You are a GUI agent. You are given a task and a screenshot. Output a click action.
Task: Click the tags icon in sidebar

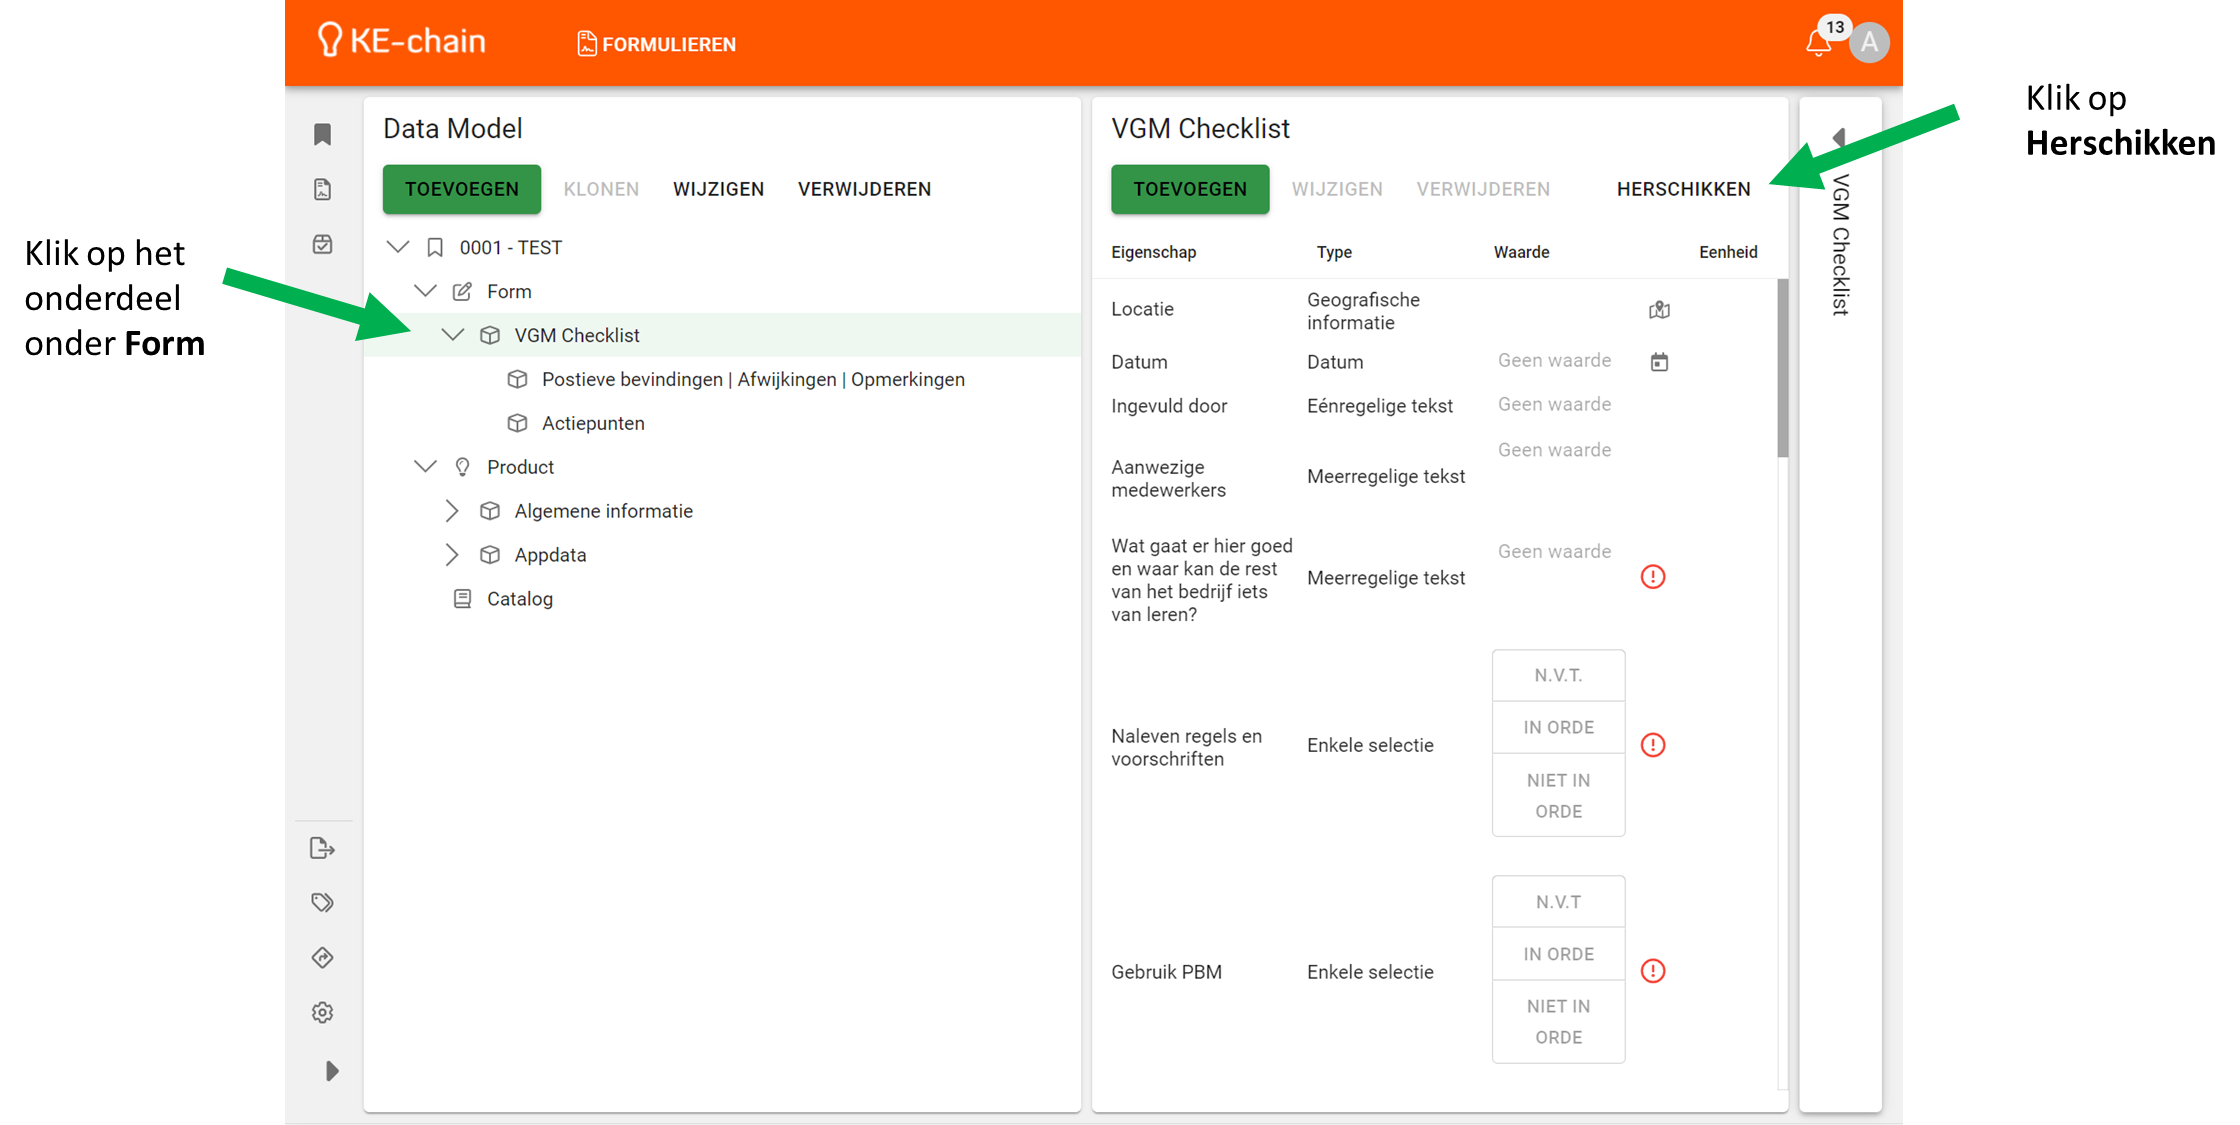[322, 903]
